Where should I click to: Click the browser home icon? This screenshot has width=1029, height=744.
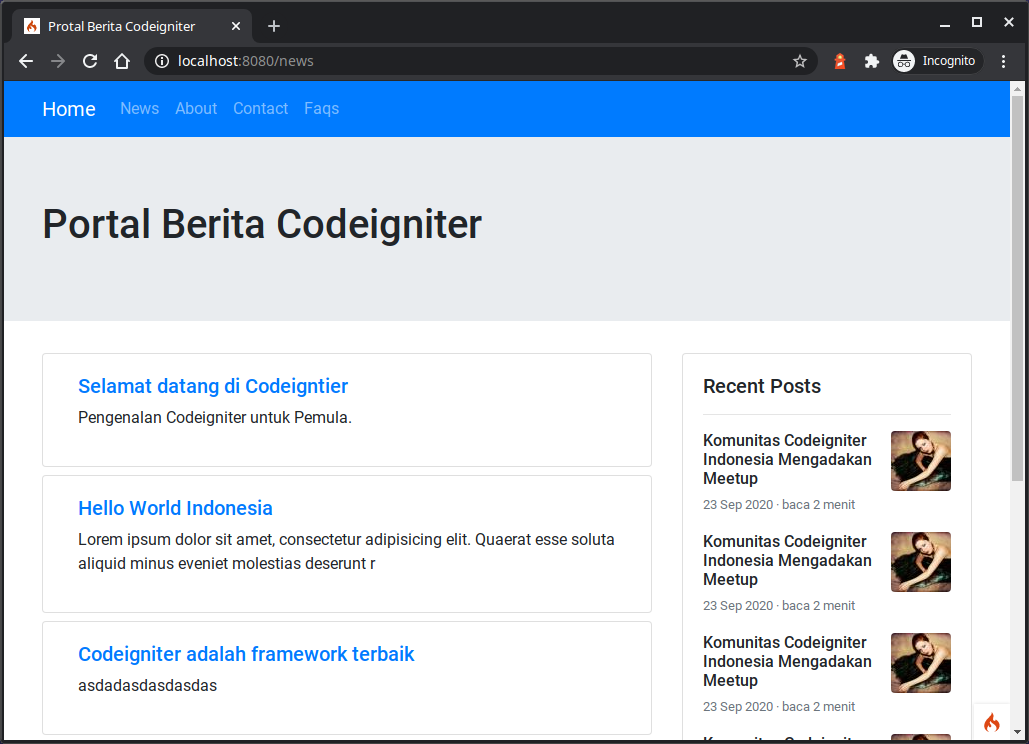(x=122, y=61)
